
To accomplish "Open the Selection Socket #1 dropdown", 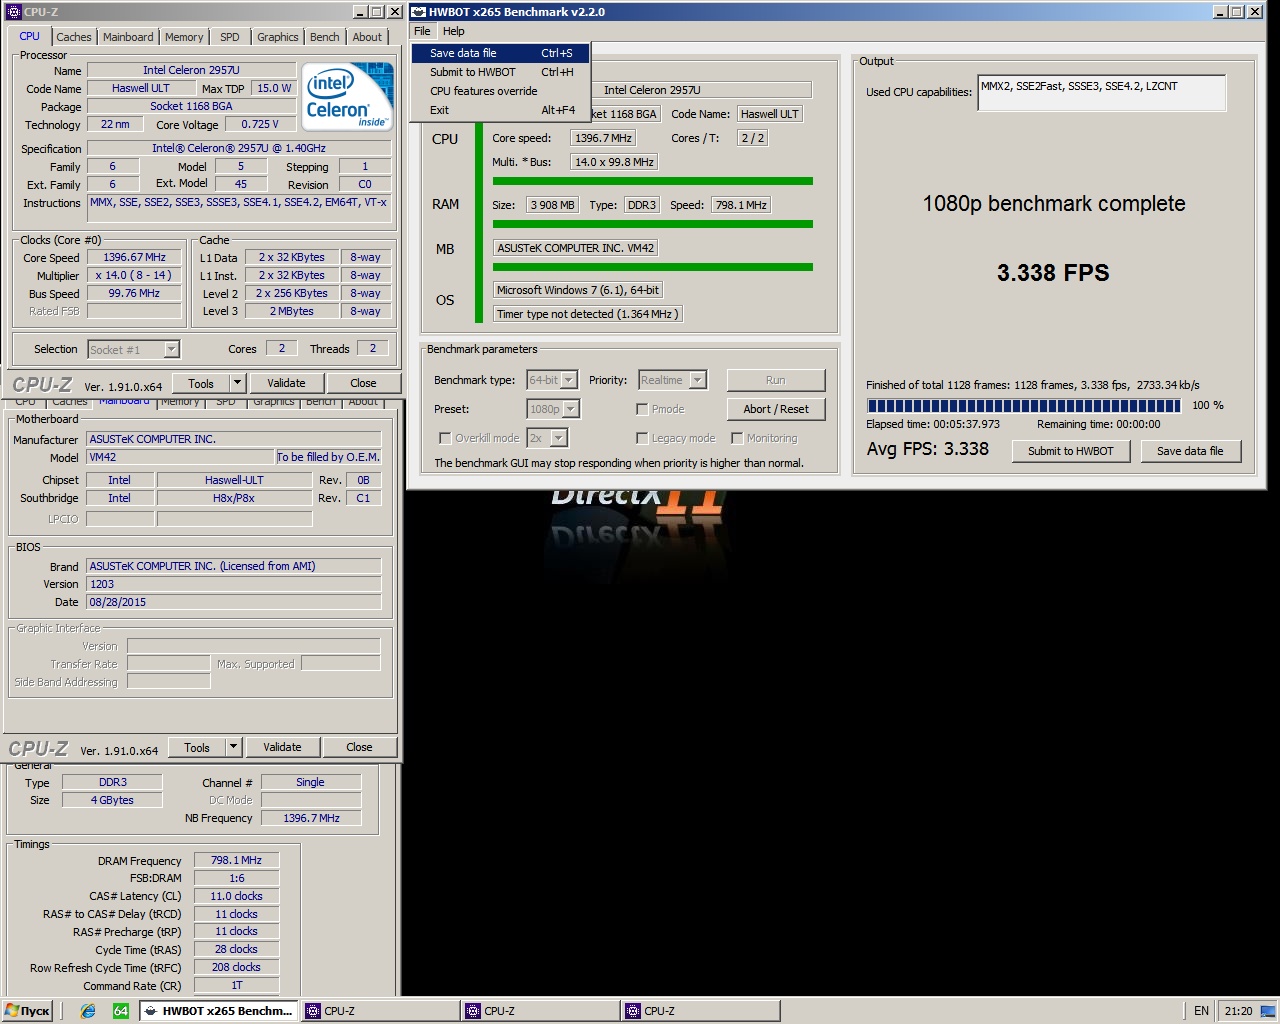I will pos(171,349).
